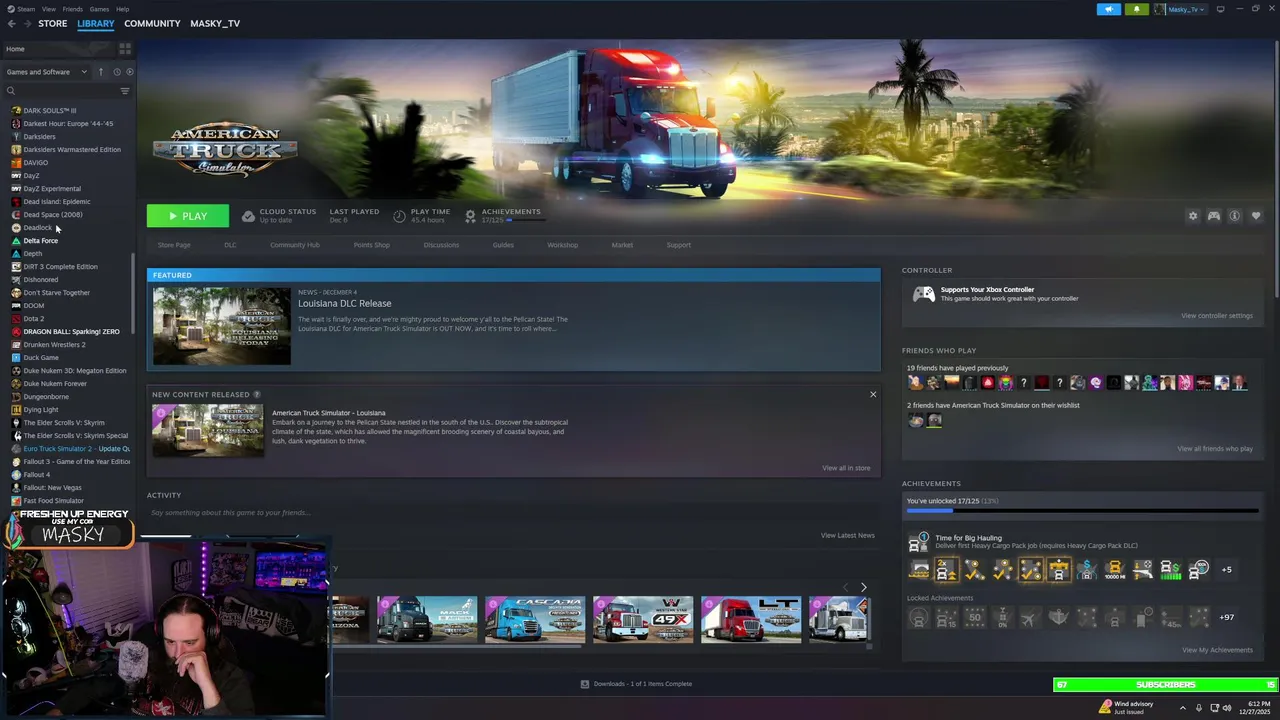The image size is (1280, 720).
Task: Advance the DLC carousel right arrow
Action: pos(864,587)
